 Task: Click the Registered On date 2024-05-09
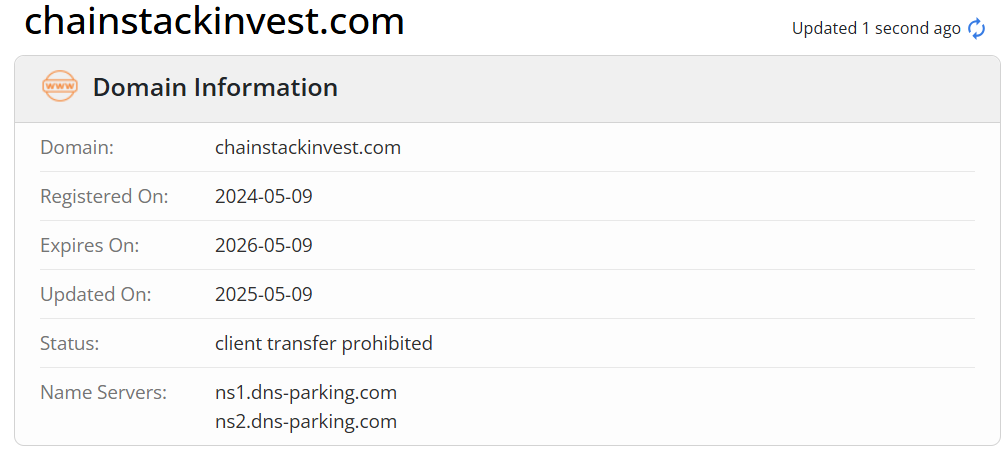(264, 197)
